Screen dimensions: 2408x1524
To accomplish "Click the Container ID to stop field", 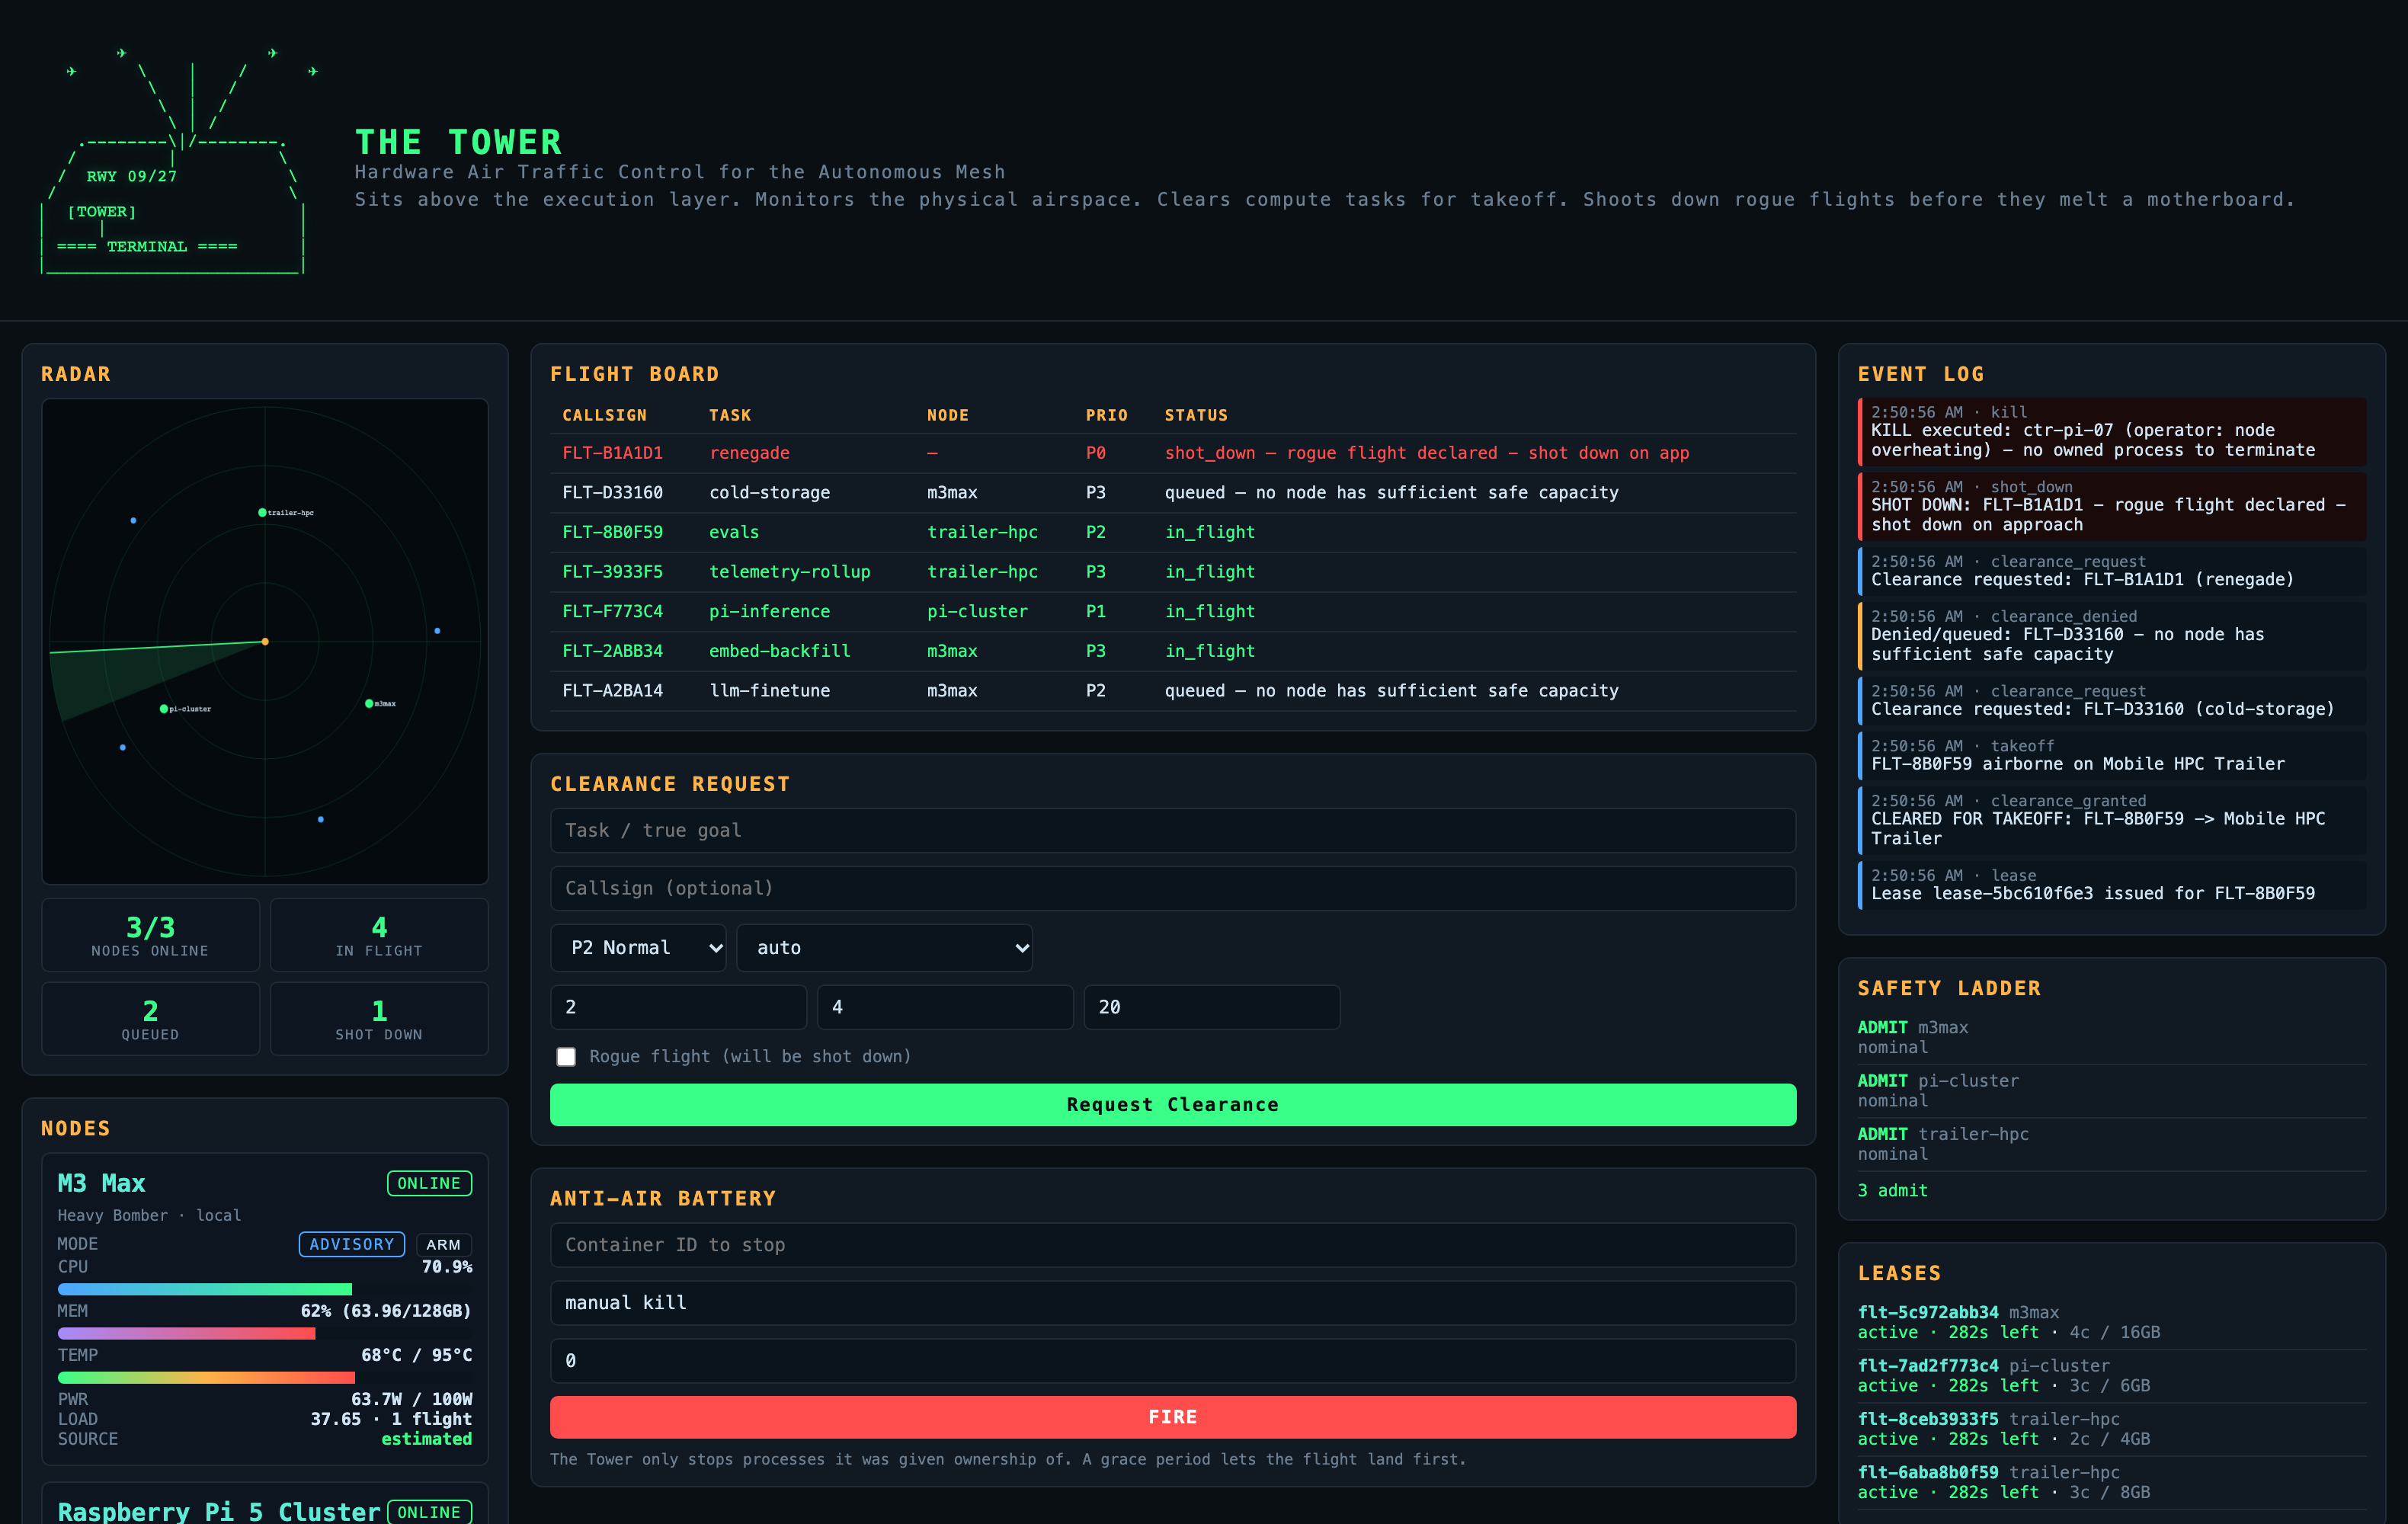I will (1173, 1245).
